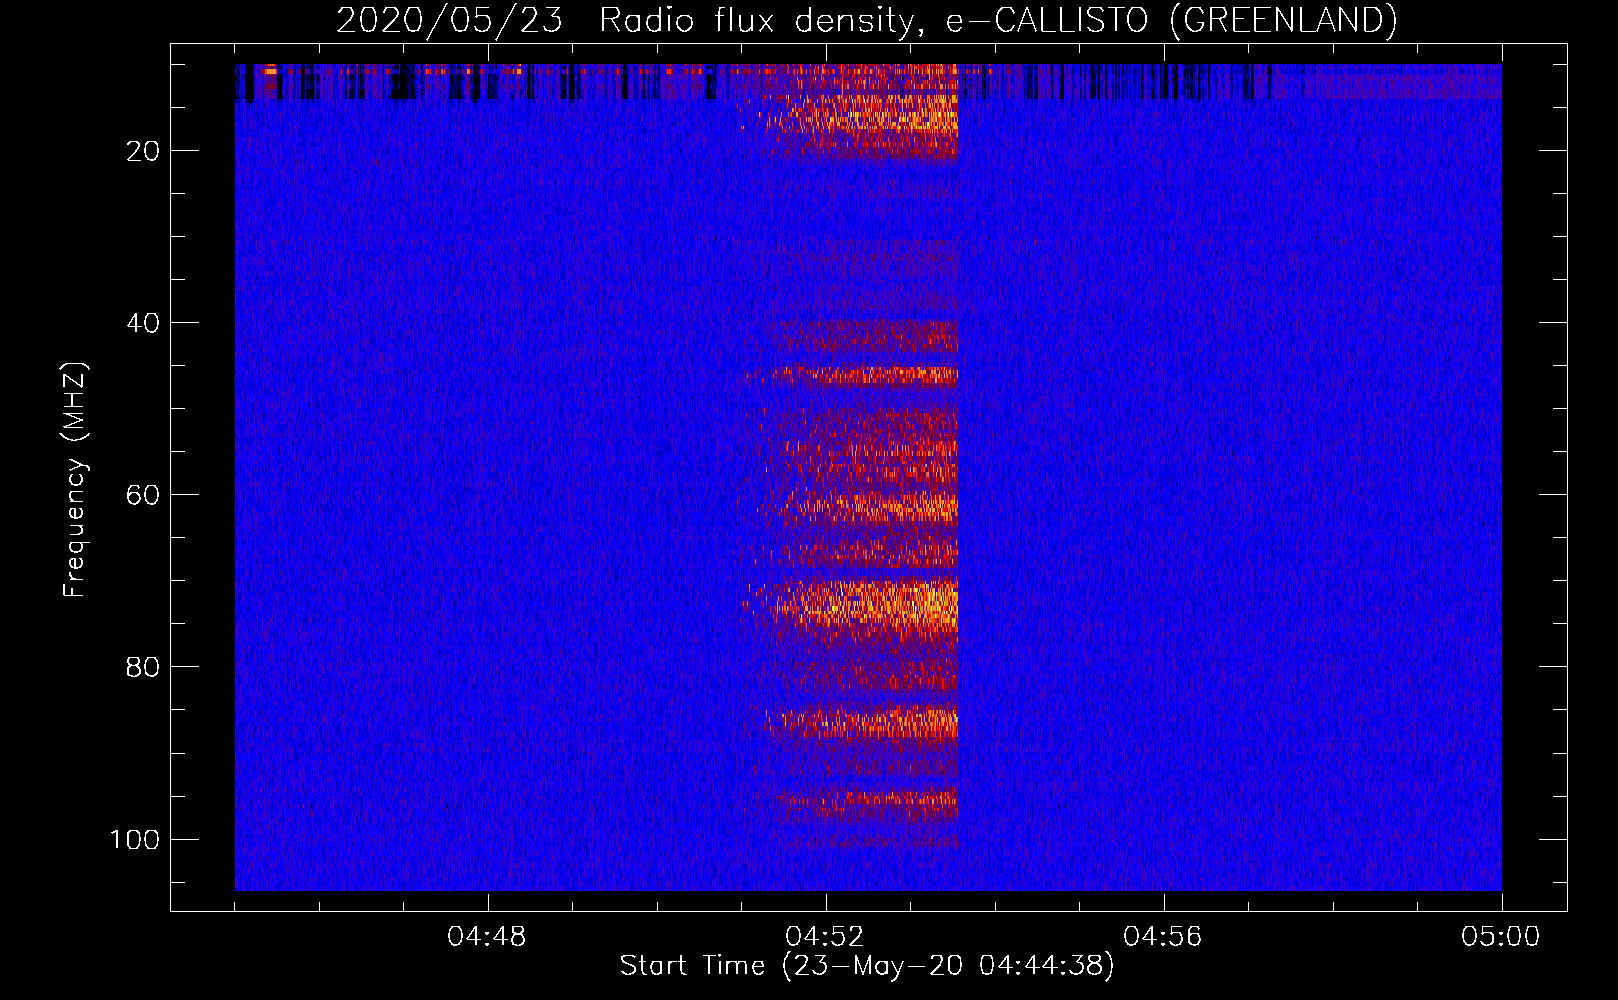This screenshot has width=1618, height=1000.
Task: Click the 100 frequency tick label
Action: click(x=135, y=839)
